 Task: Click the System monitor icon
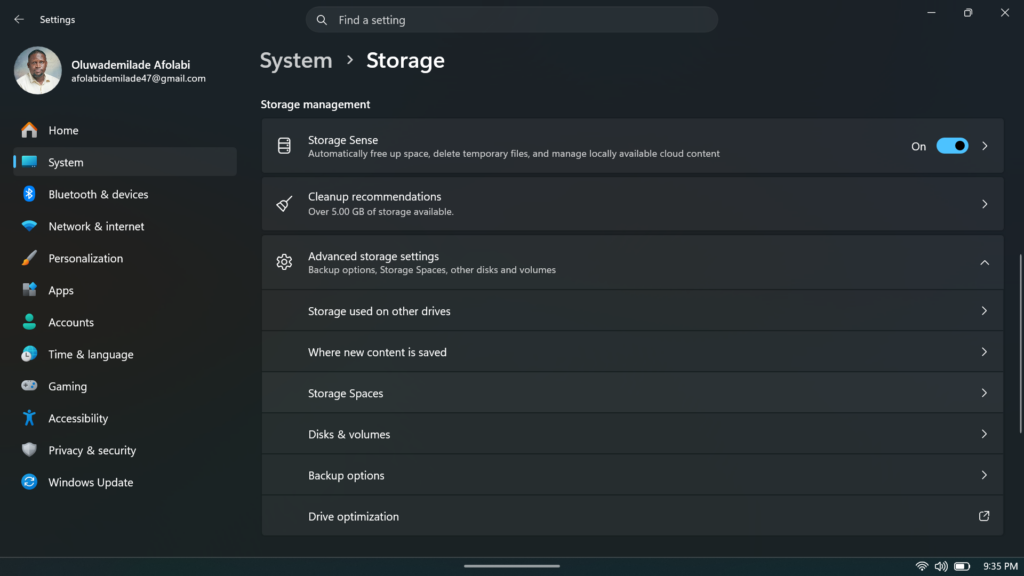coord(29,162)
